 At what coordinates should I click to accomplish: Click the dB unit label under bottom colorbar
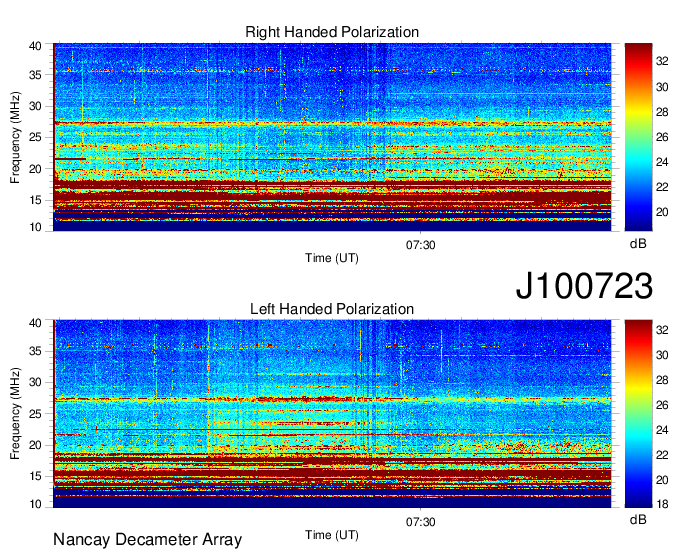pyautogui.click(x=638, y=520)
